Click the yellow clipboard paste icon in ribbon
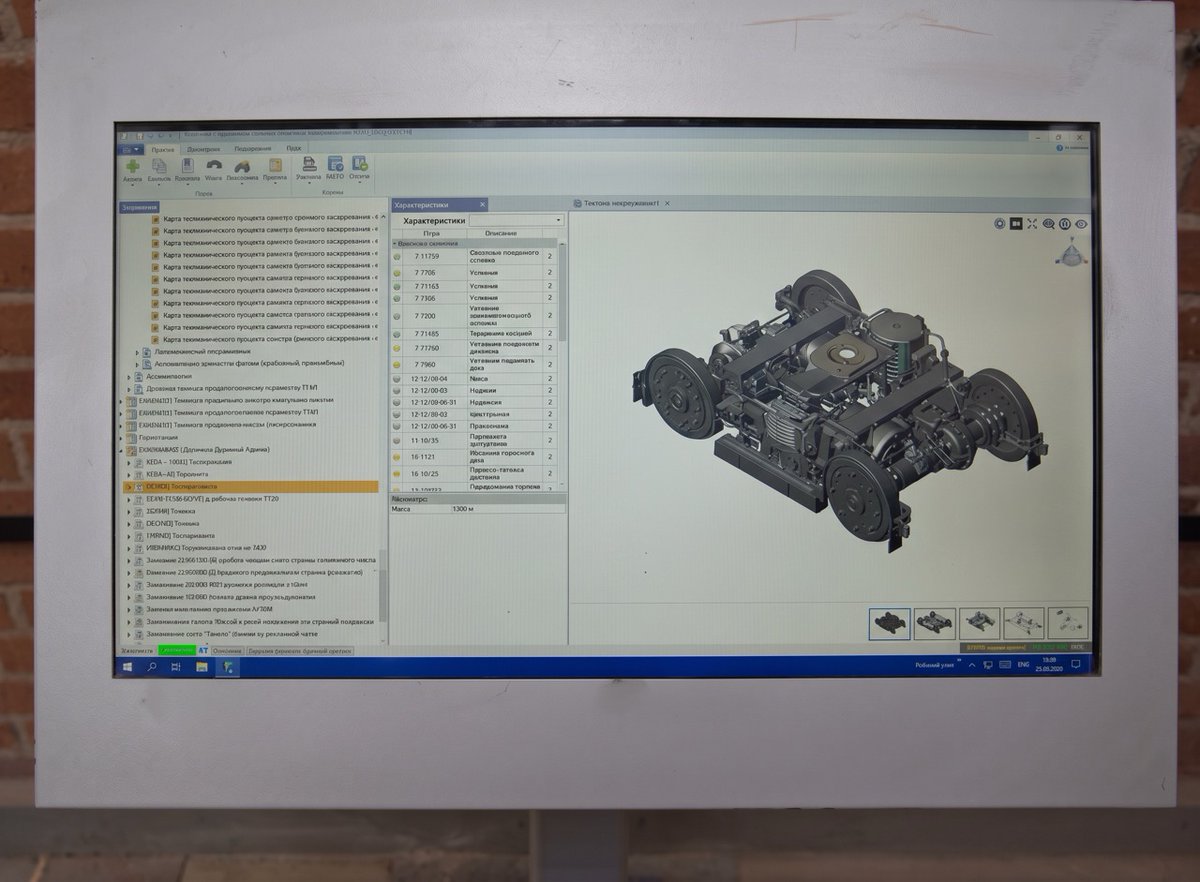 pyautogui.click(x=274, y=166)
